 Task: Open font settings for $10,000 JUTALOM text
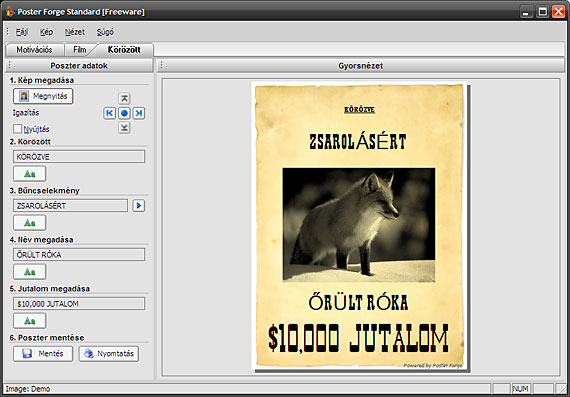click(x=29, y=321)
